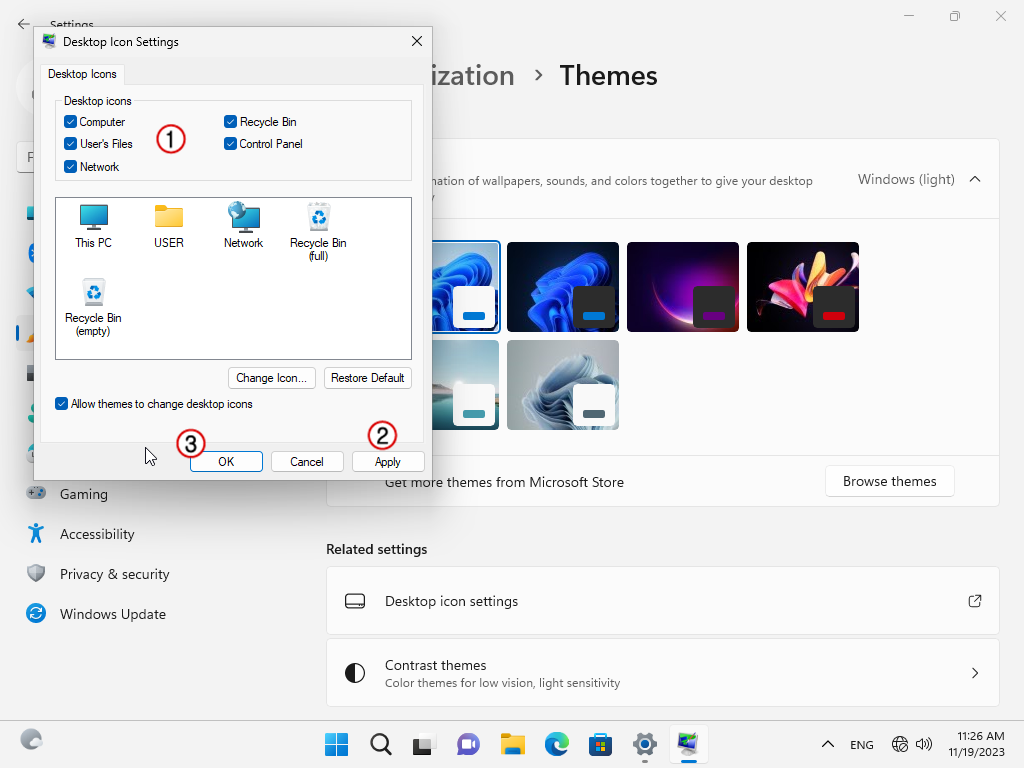Open taskbar Search magnifier
The image size is (1024, 768).
[380, 744]
